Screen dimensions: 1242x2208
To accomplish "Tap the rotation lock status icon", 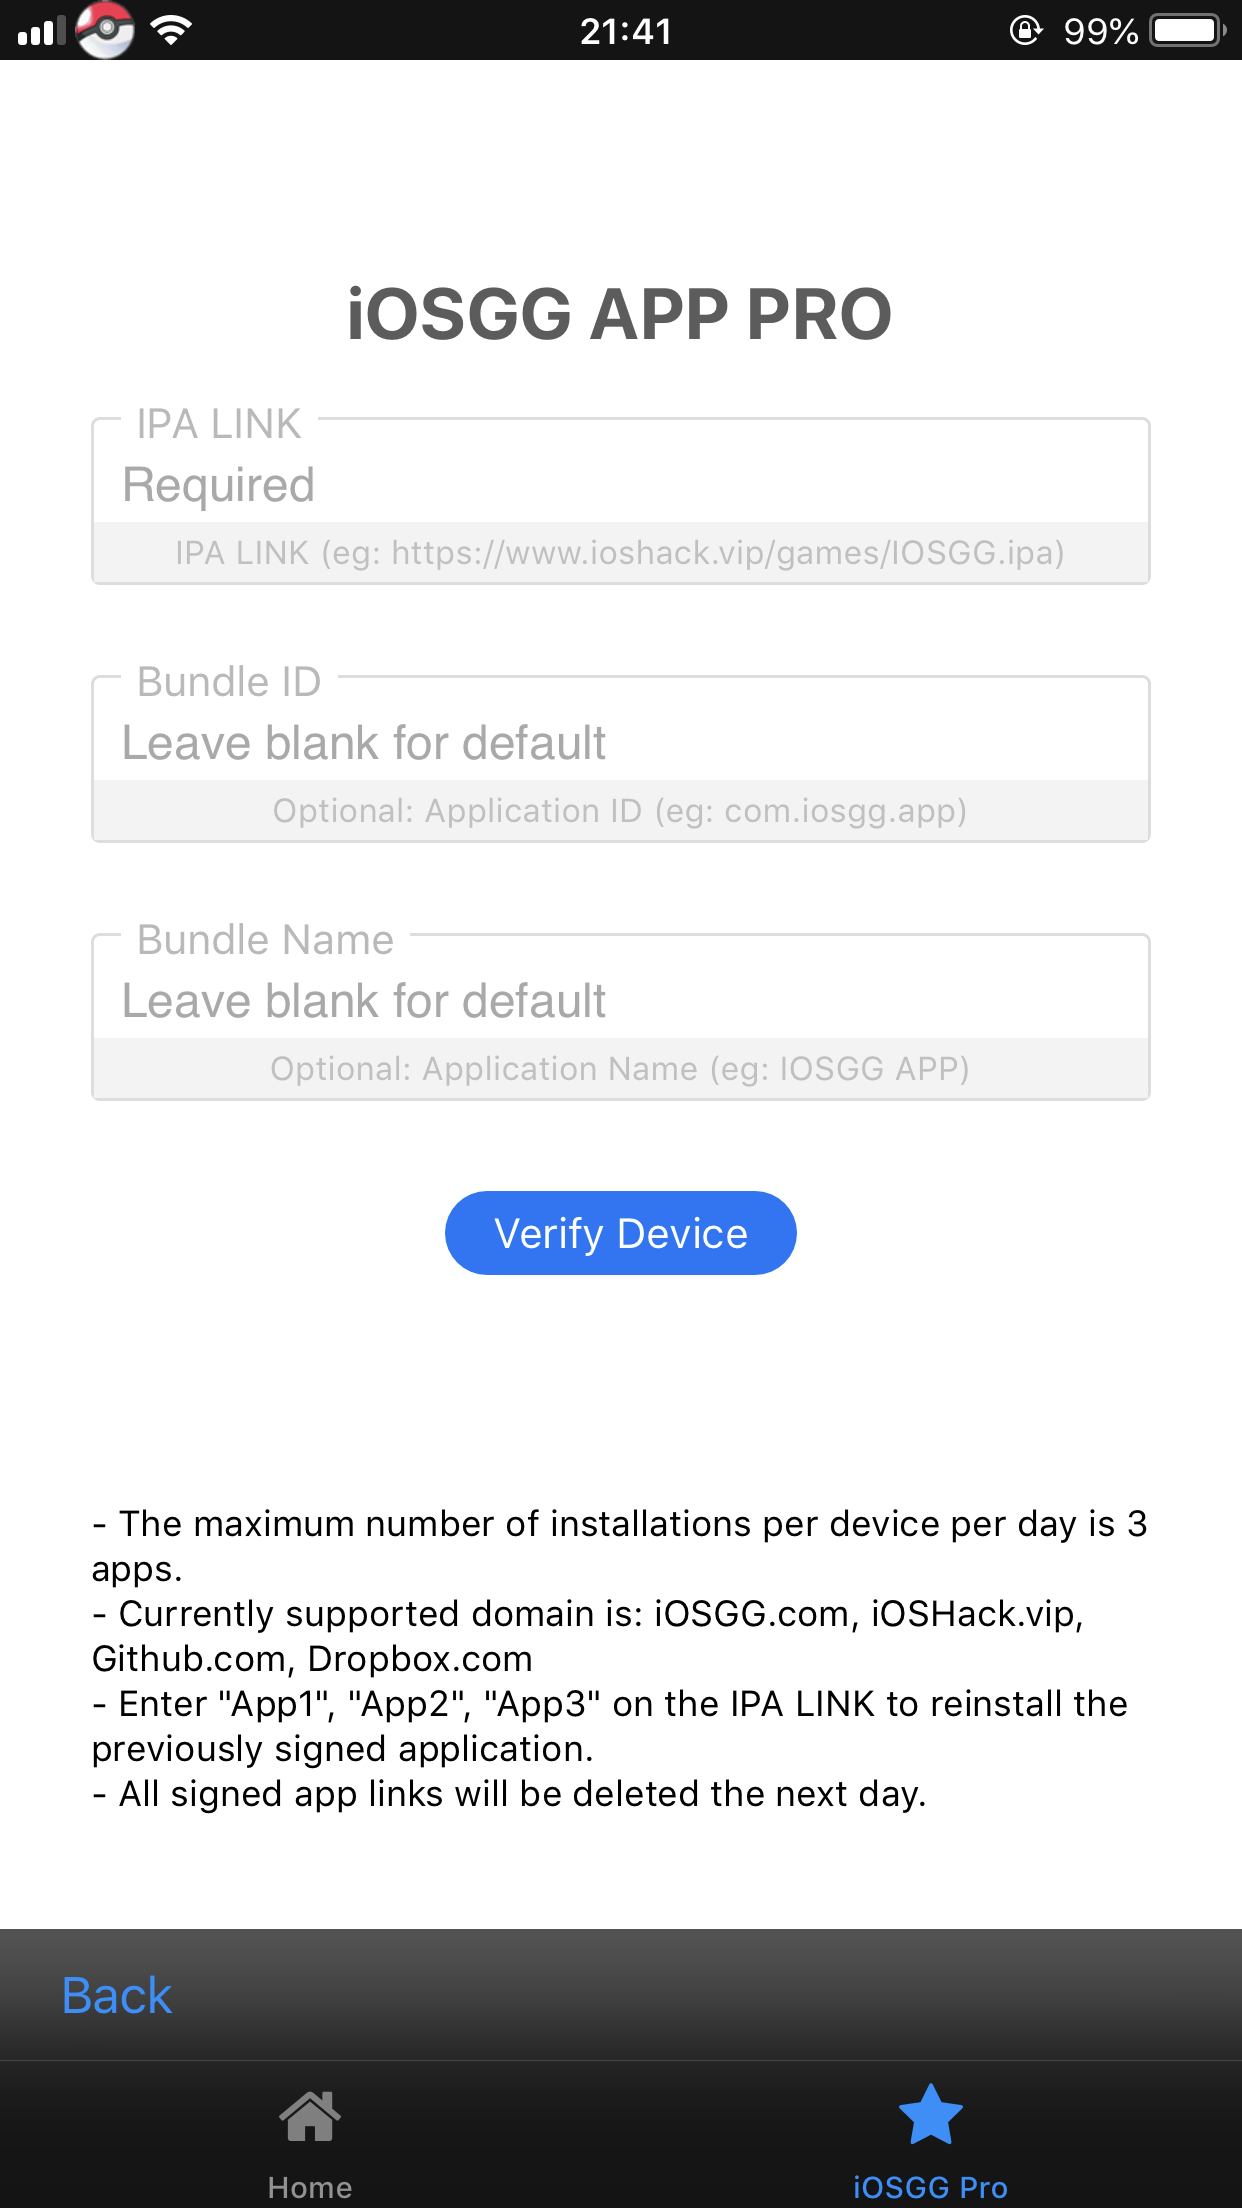I will [1025, 31].
